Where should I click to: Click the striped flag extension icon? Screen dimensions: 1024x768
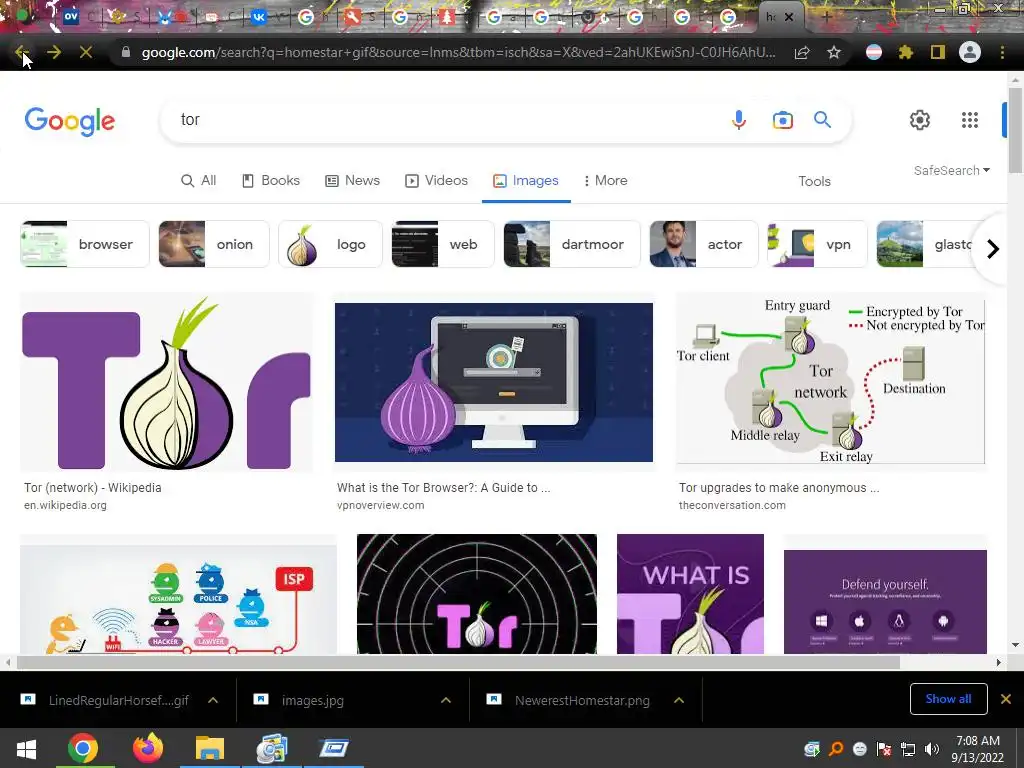874,52
